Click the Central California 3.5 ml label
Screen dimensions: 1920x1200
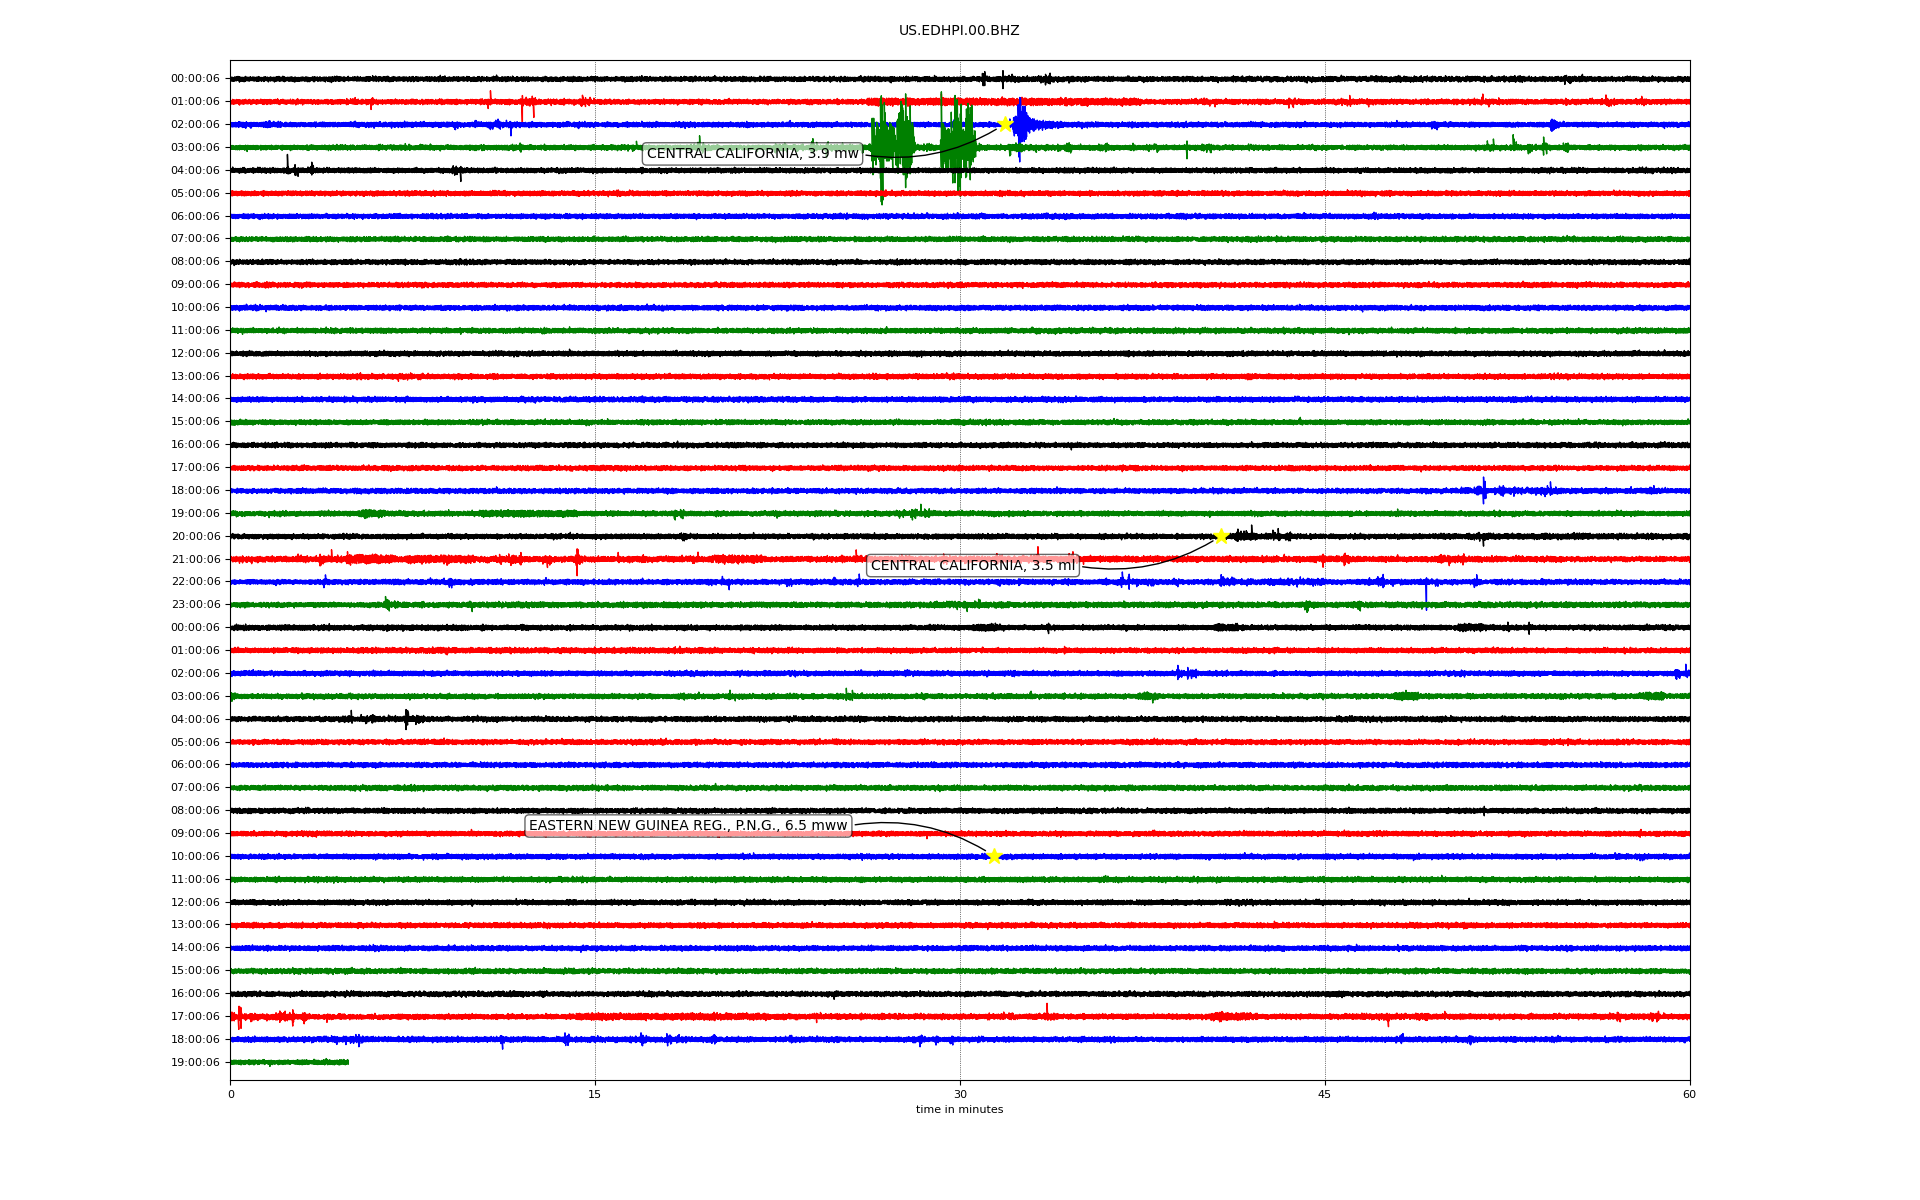coord(972,565)
